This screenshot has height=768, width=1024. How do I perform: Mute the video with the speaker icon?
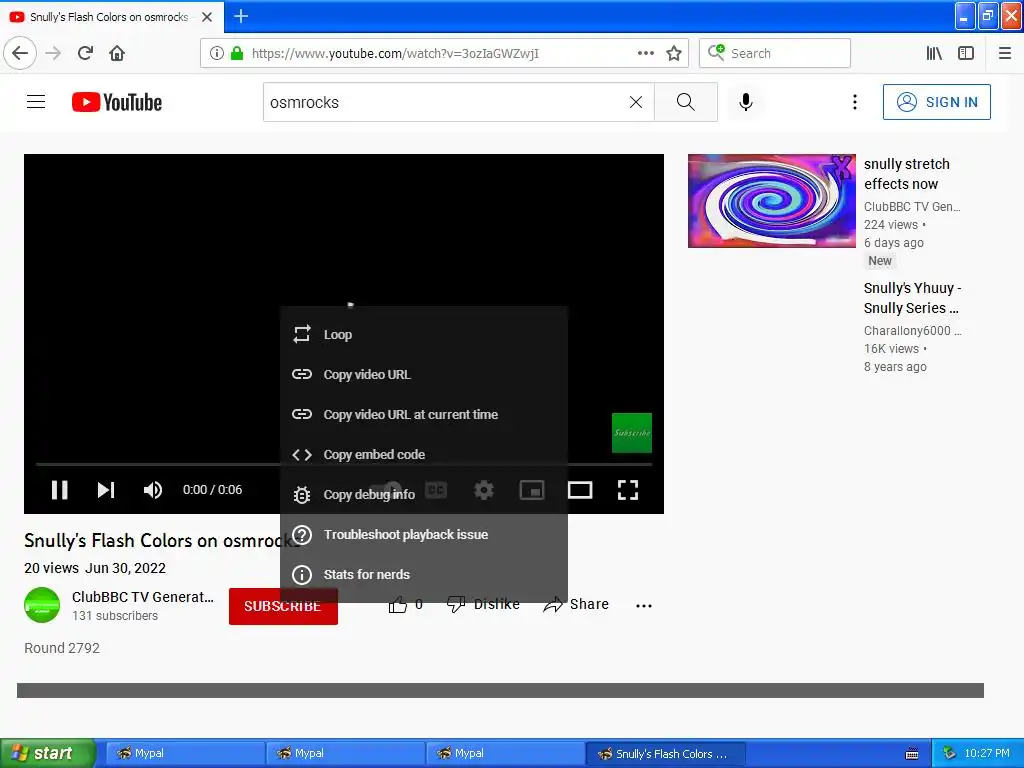click(x=153, y=490)
